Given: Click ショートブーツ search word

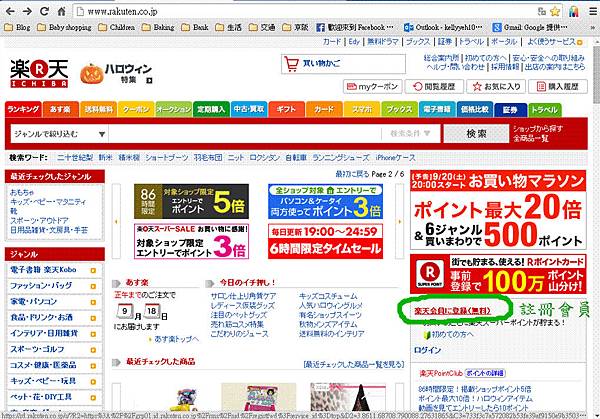Looking at the screenshot, I should pyautogui.click(x=166, y=158).
